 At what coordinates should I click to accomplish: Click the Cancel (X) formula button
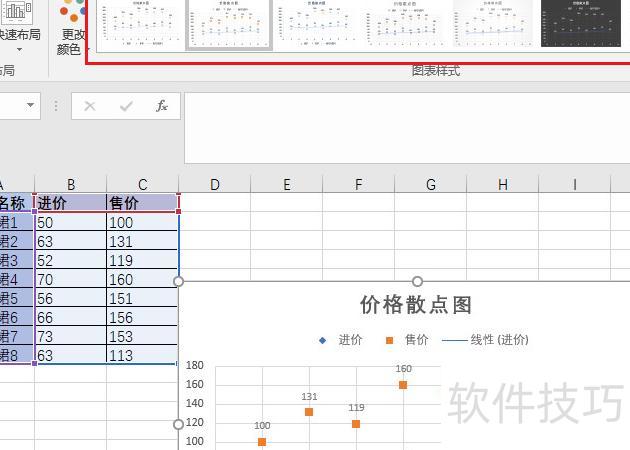[90, 106]
